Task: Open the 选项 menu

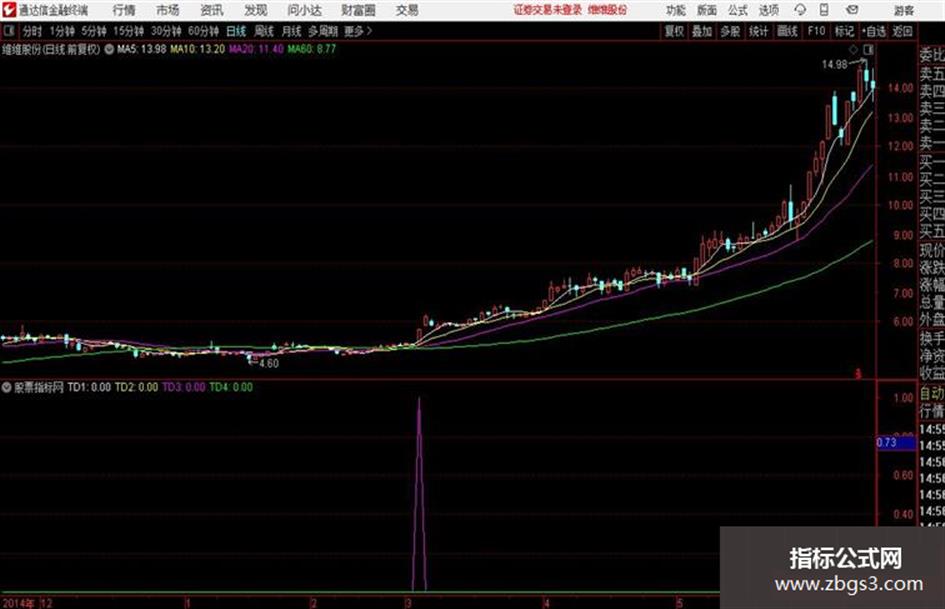Action: click(x=768, y=10)
